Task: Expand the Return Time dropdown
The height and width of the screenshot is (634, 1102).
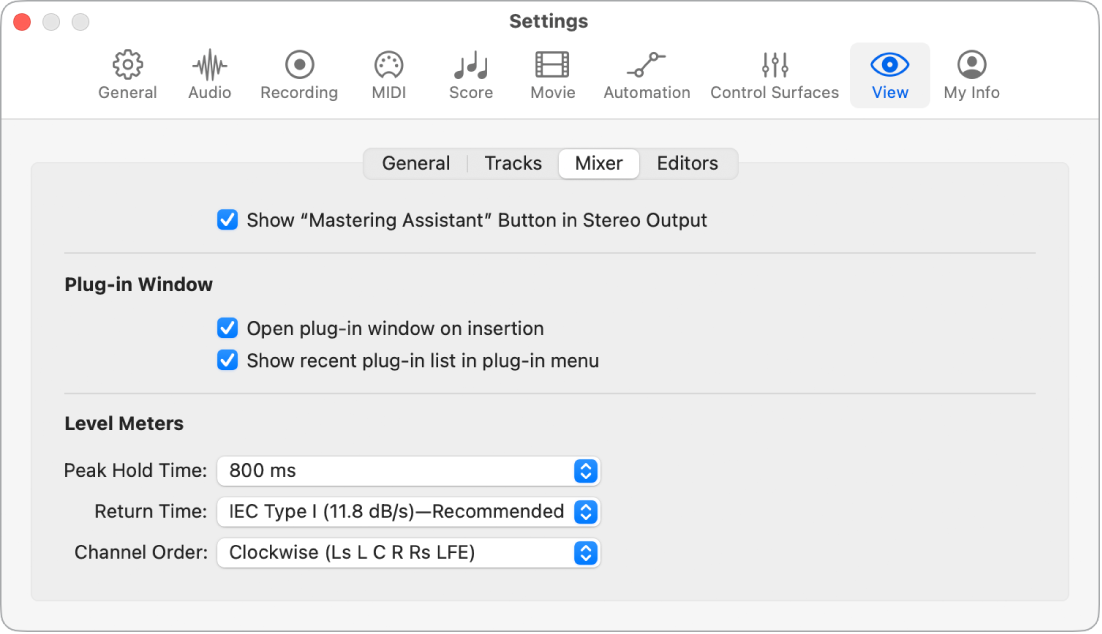Action: [587, 511]
